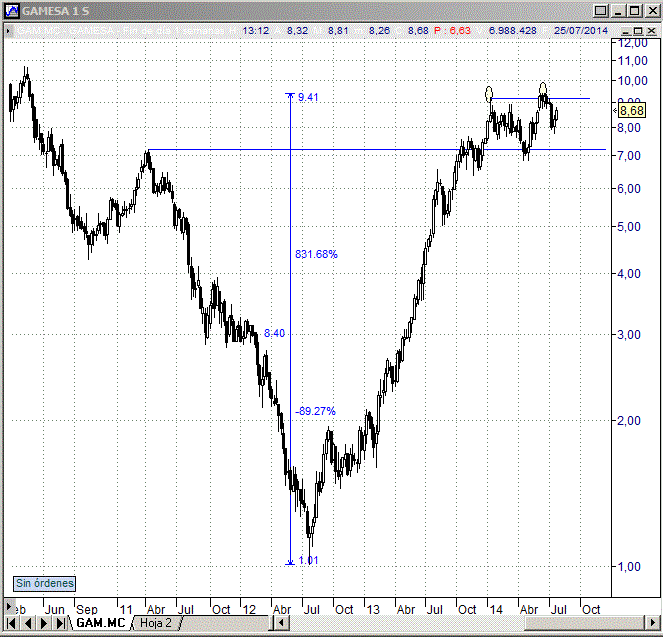Click the 13:12 time value
Screen dimensions: 663x637
256,30
